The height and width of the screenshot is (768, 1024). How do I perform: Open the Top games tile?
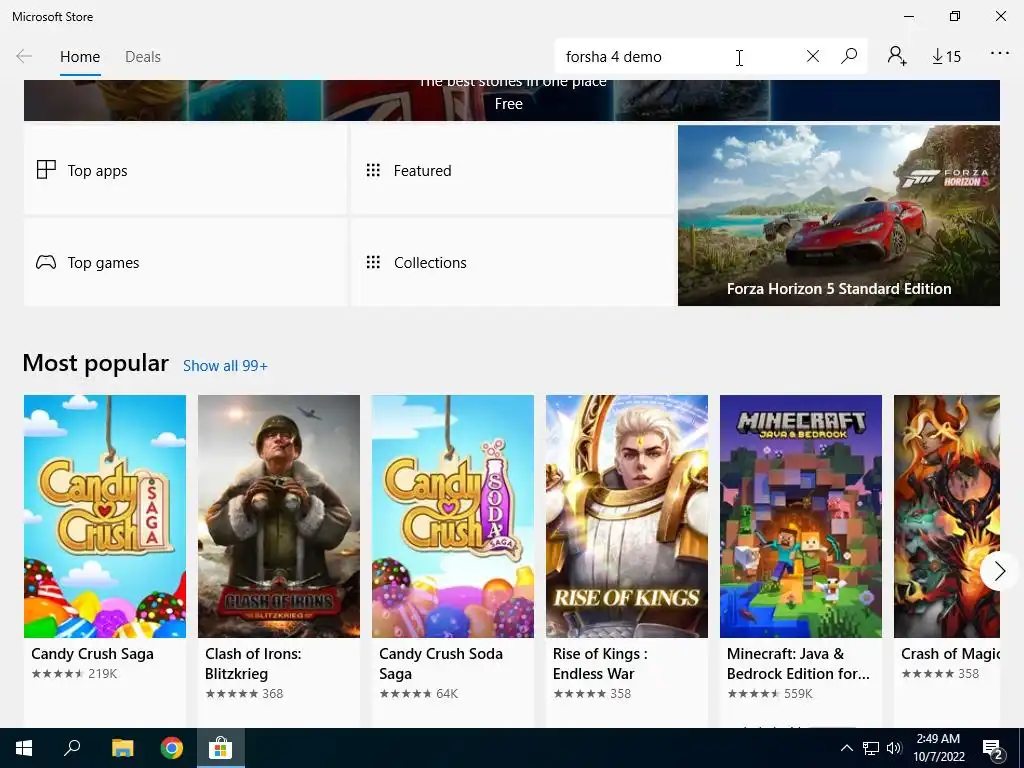pyautogui.click(x=185, y=263)
